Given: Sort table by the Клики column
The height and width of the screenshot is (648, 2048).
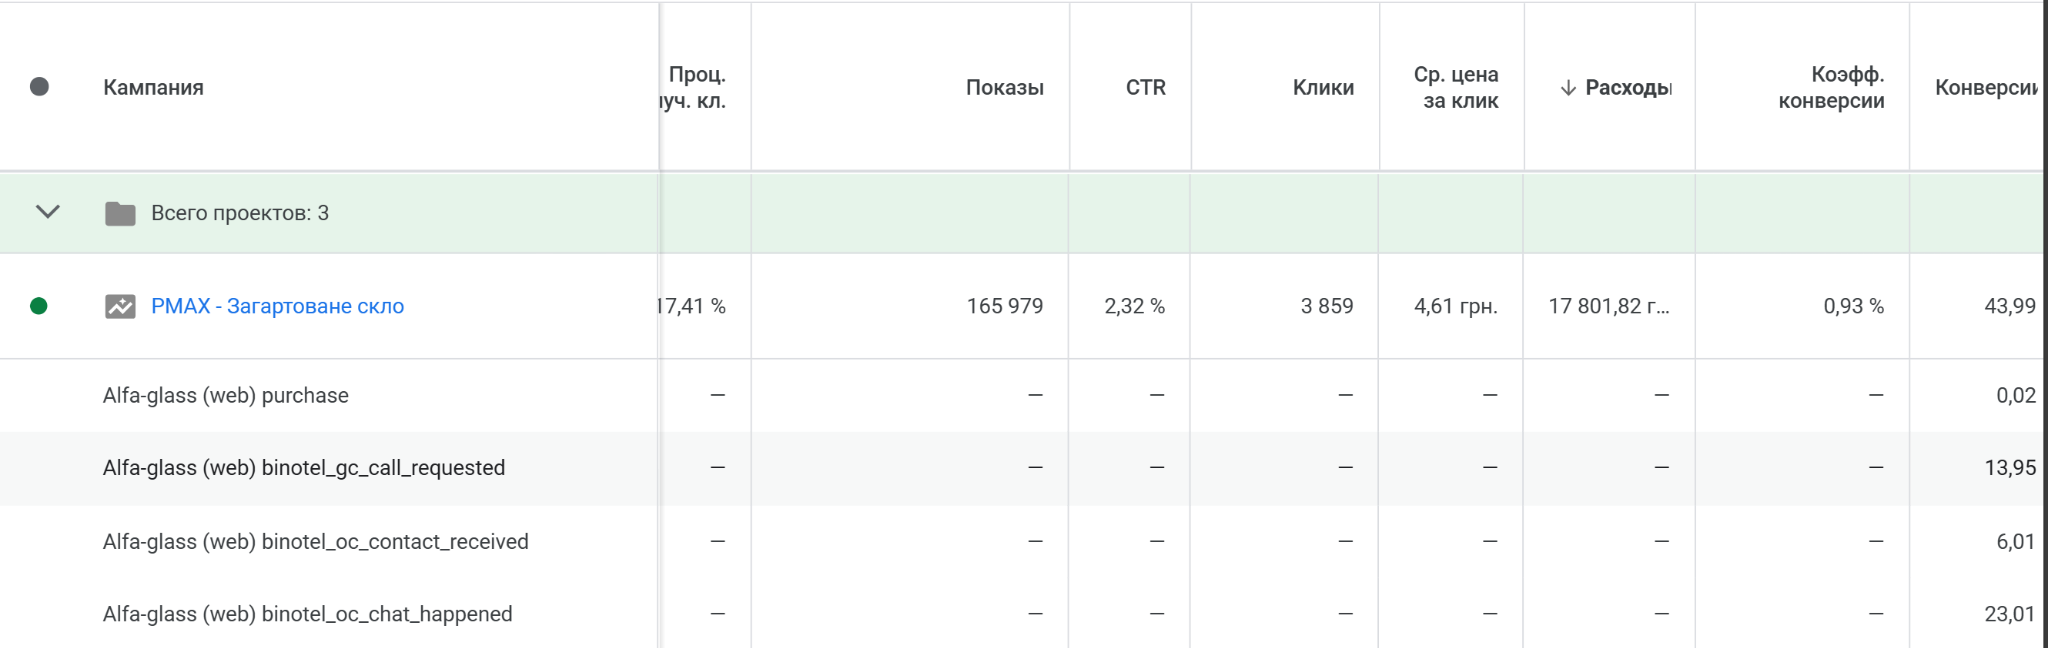Looking at the screenshot, I should pos(1322,87).
